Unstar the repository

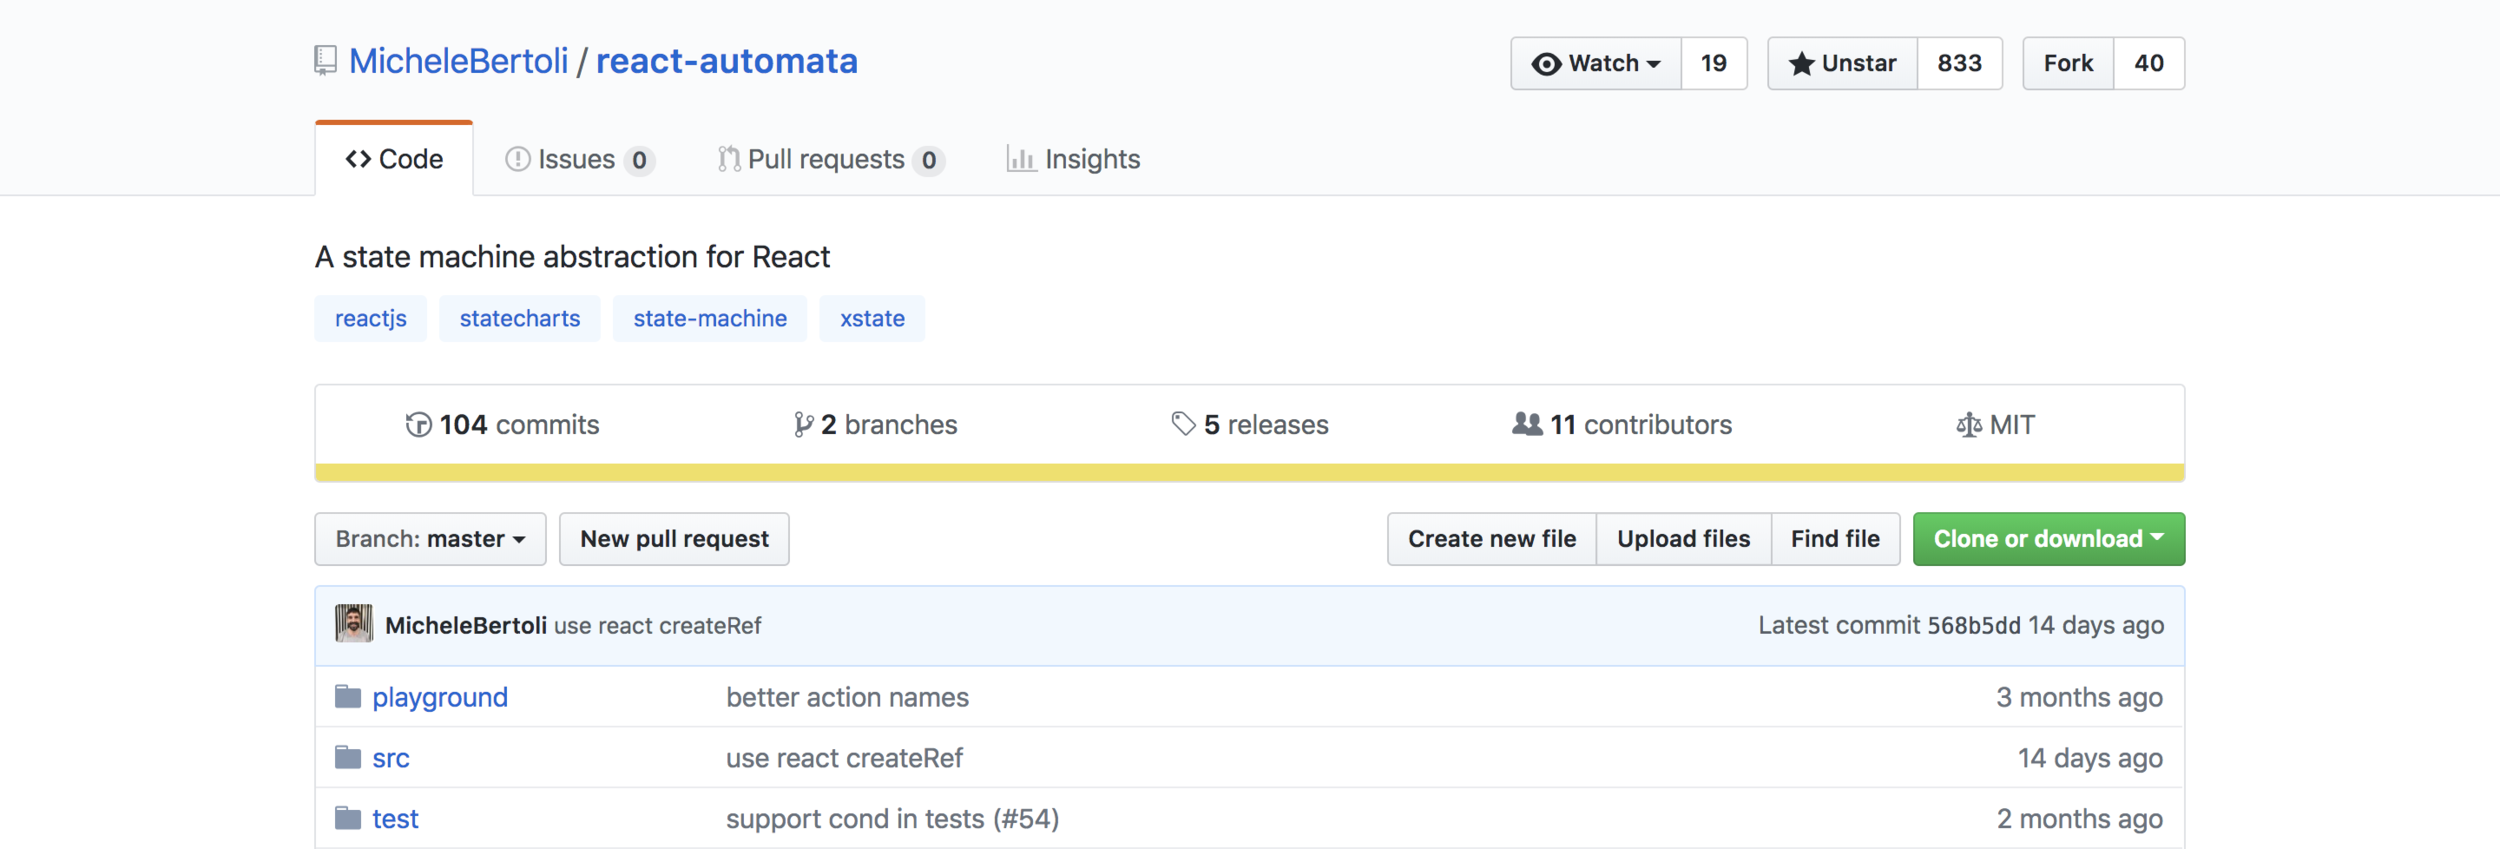(x=1843, y=64)
